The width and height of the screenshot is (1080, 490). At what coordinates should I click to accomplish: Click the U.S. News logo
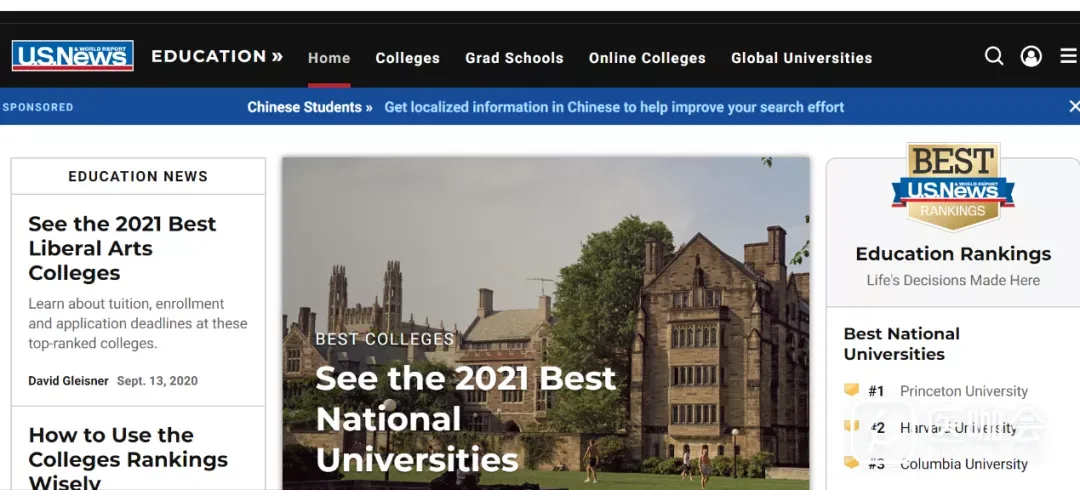[72, 56]
